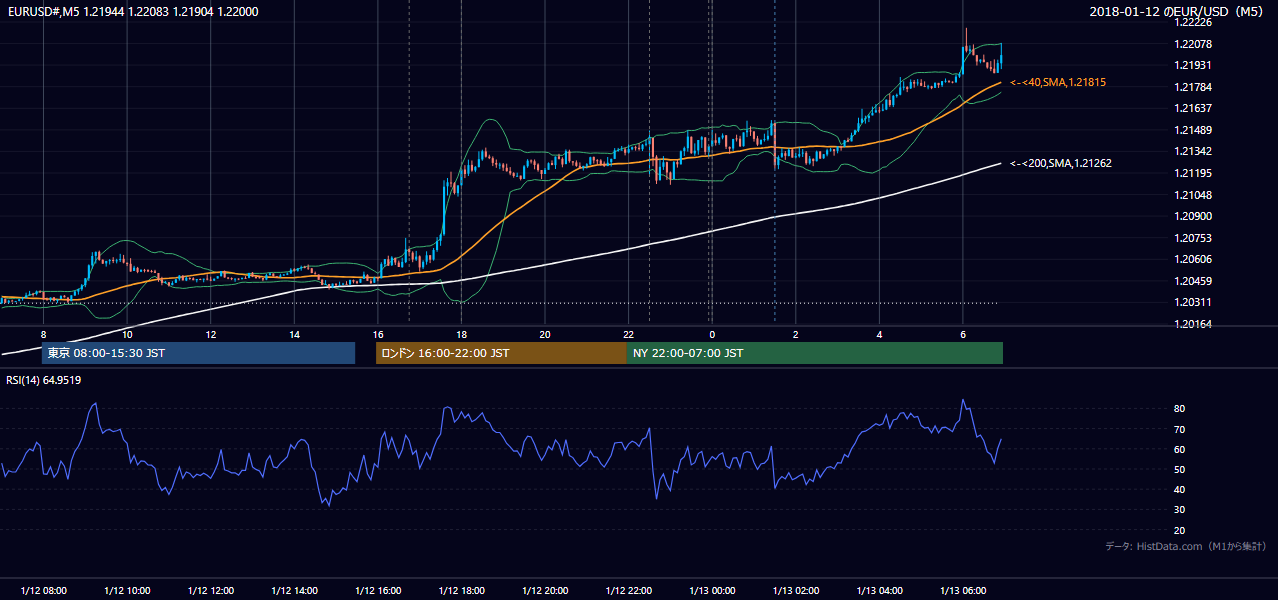Click the 1/12 20:00 time label
The image size is (1278, 600).
click(x=545, y=591)
